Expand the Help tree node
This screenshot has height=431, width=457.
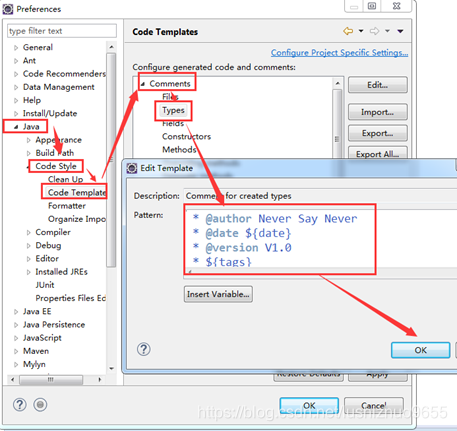(16, 100)
